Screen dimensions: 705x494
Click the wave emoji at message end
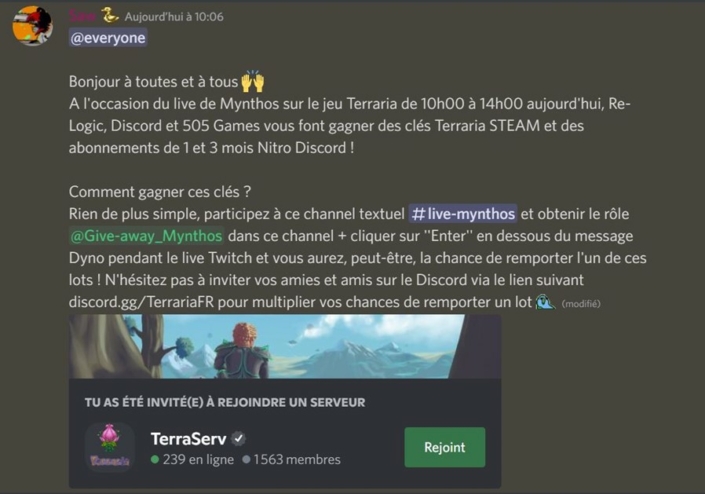point(545,302)
